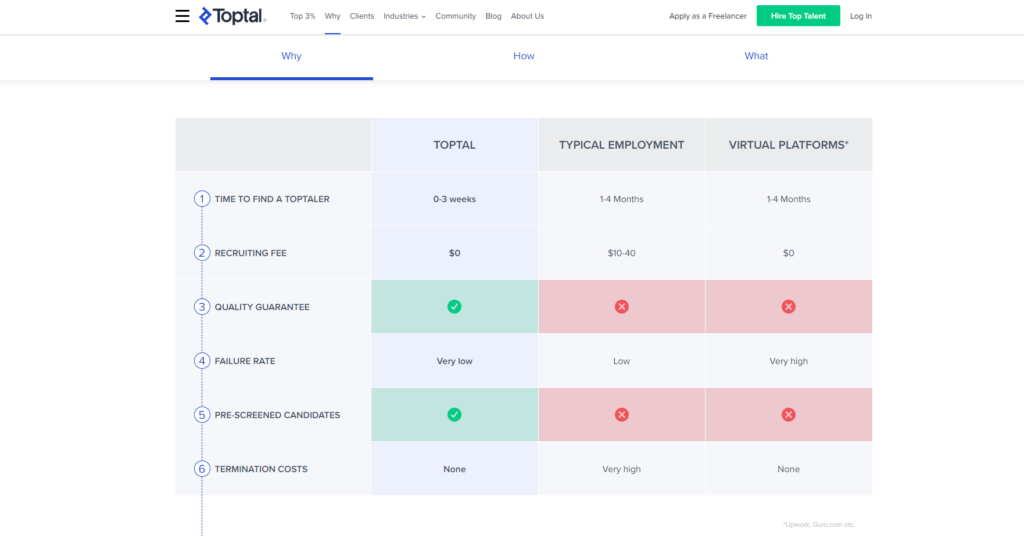
Task: Click the Toptal logo
Action: pos(232,16)
